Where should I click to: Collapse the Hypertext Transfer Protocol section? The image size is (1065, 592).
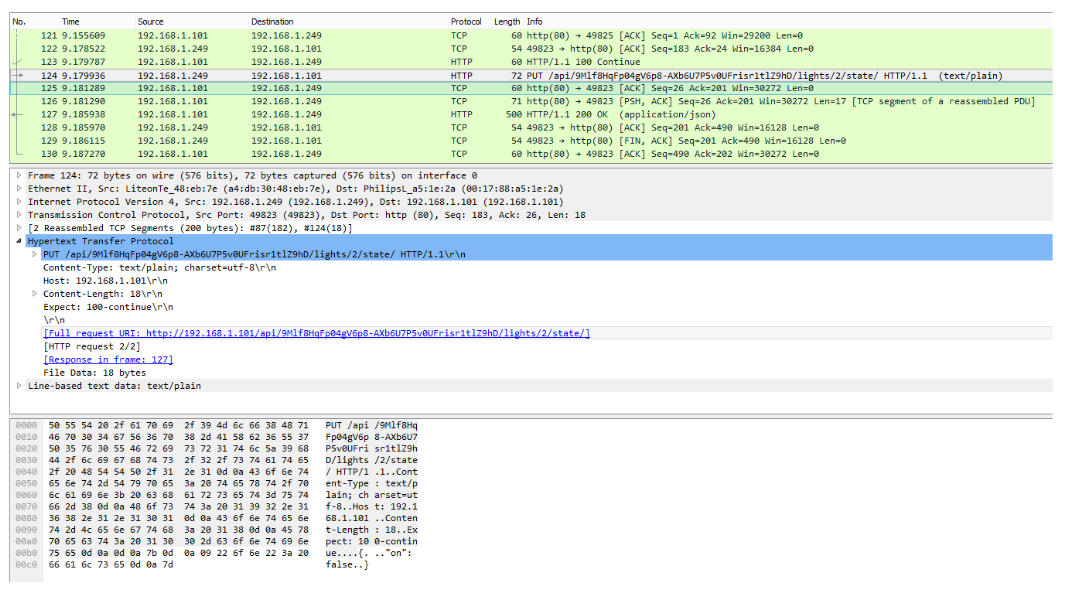coord(19,241)
